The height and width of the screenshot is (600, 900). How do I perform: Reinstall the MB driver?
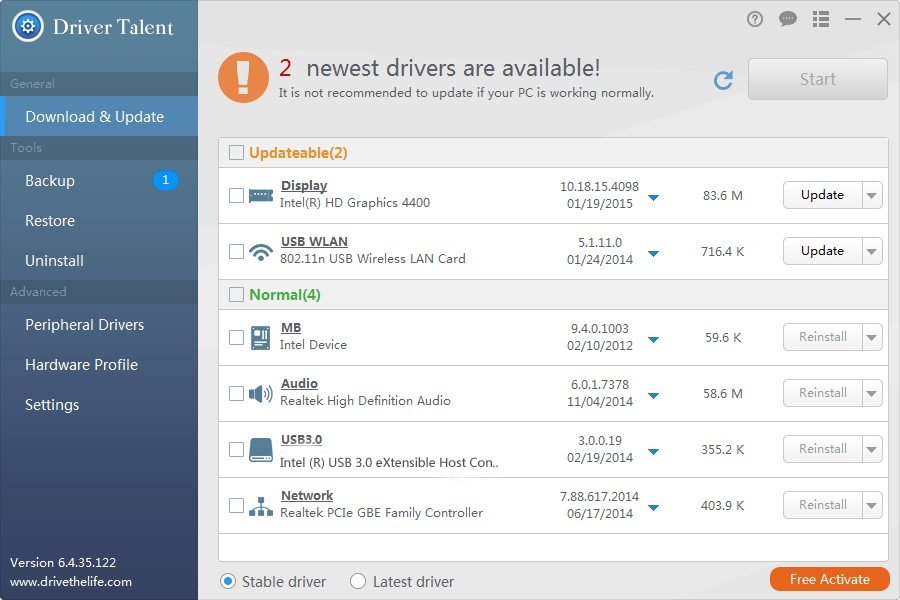tap(823, 337)
